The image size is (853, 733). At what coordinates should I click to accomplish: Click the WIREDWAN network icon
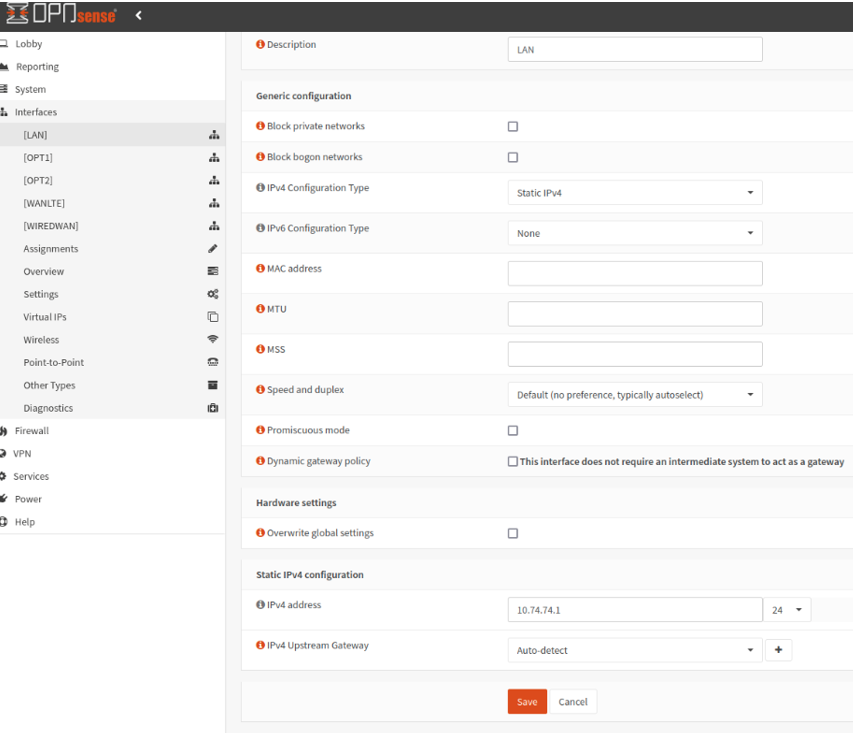coord(214,226)
